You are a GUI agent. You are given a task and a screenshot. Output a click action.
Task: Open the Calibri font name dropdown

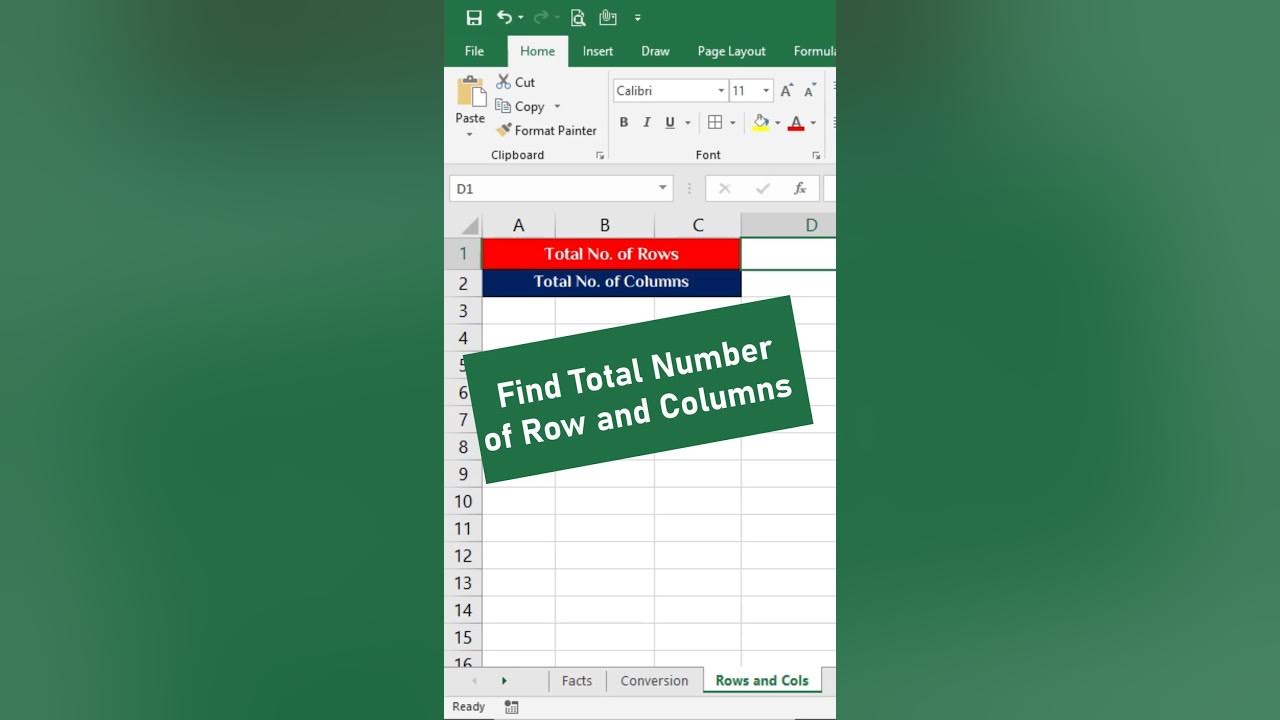pyautogui.click(x=721, y=91)
